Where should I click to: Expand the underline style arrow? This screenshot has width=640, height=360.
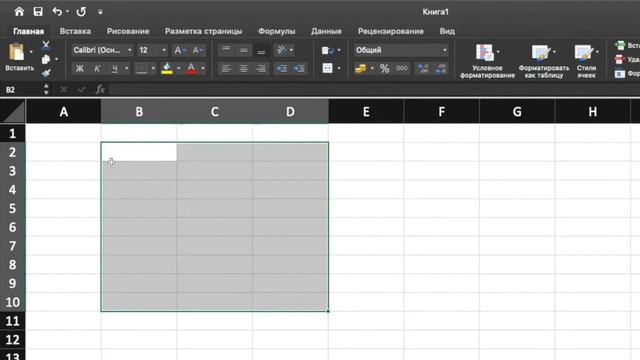pos(127,68)
